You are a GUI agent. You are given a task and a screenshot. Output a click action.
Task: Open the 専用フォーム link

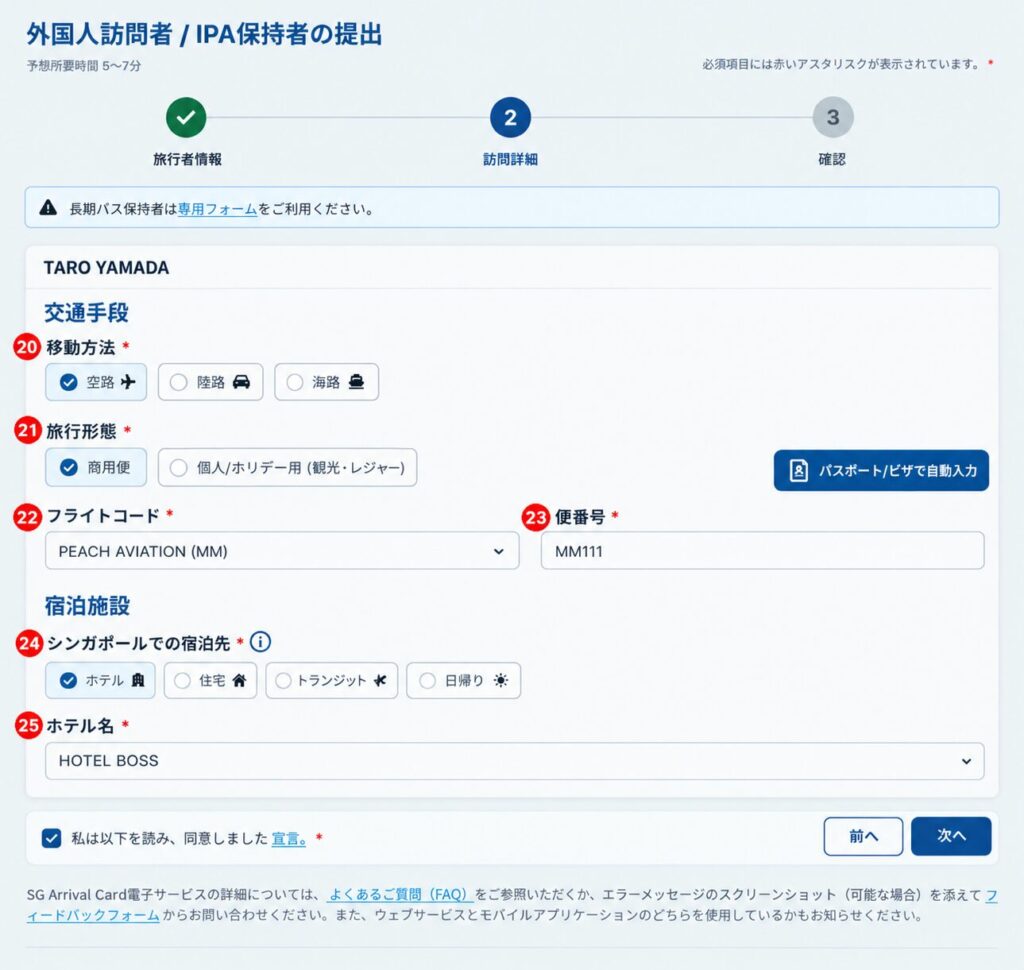[x=217, y=209]
